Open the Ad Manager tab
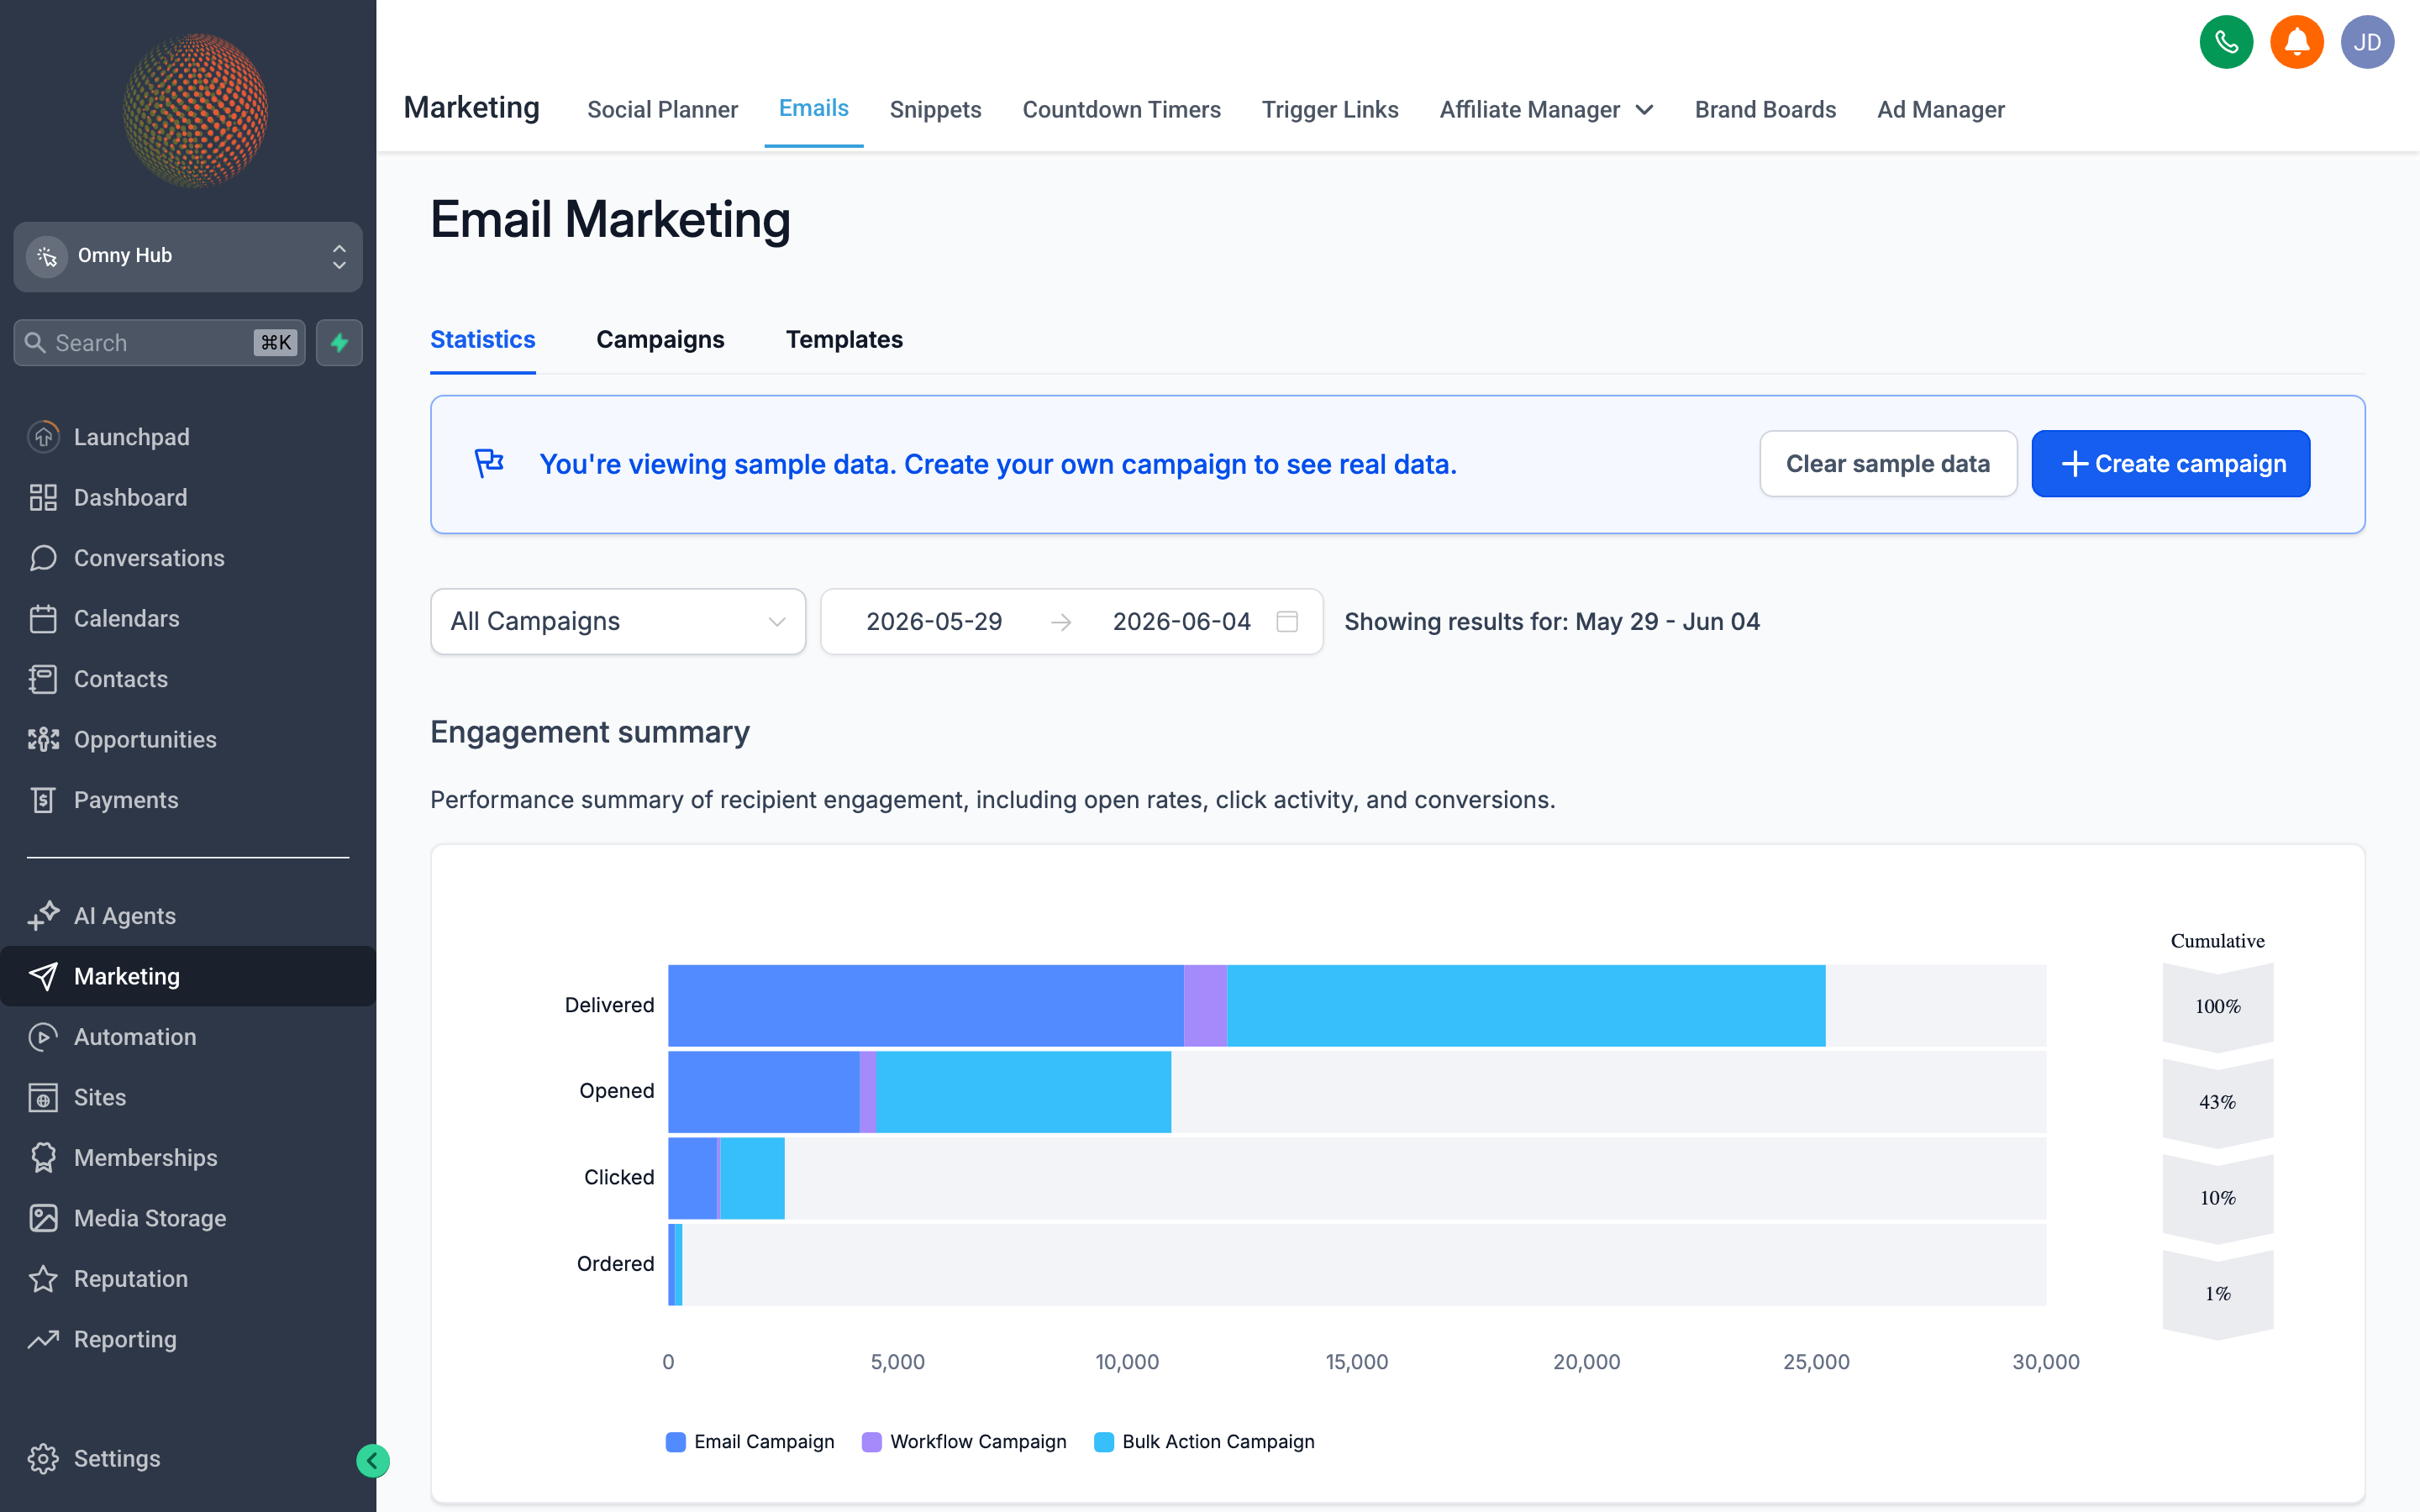The height and width of the screenshot is (1512, 2420). point(1940,109)
